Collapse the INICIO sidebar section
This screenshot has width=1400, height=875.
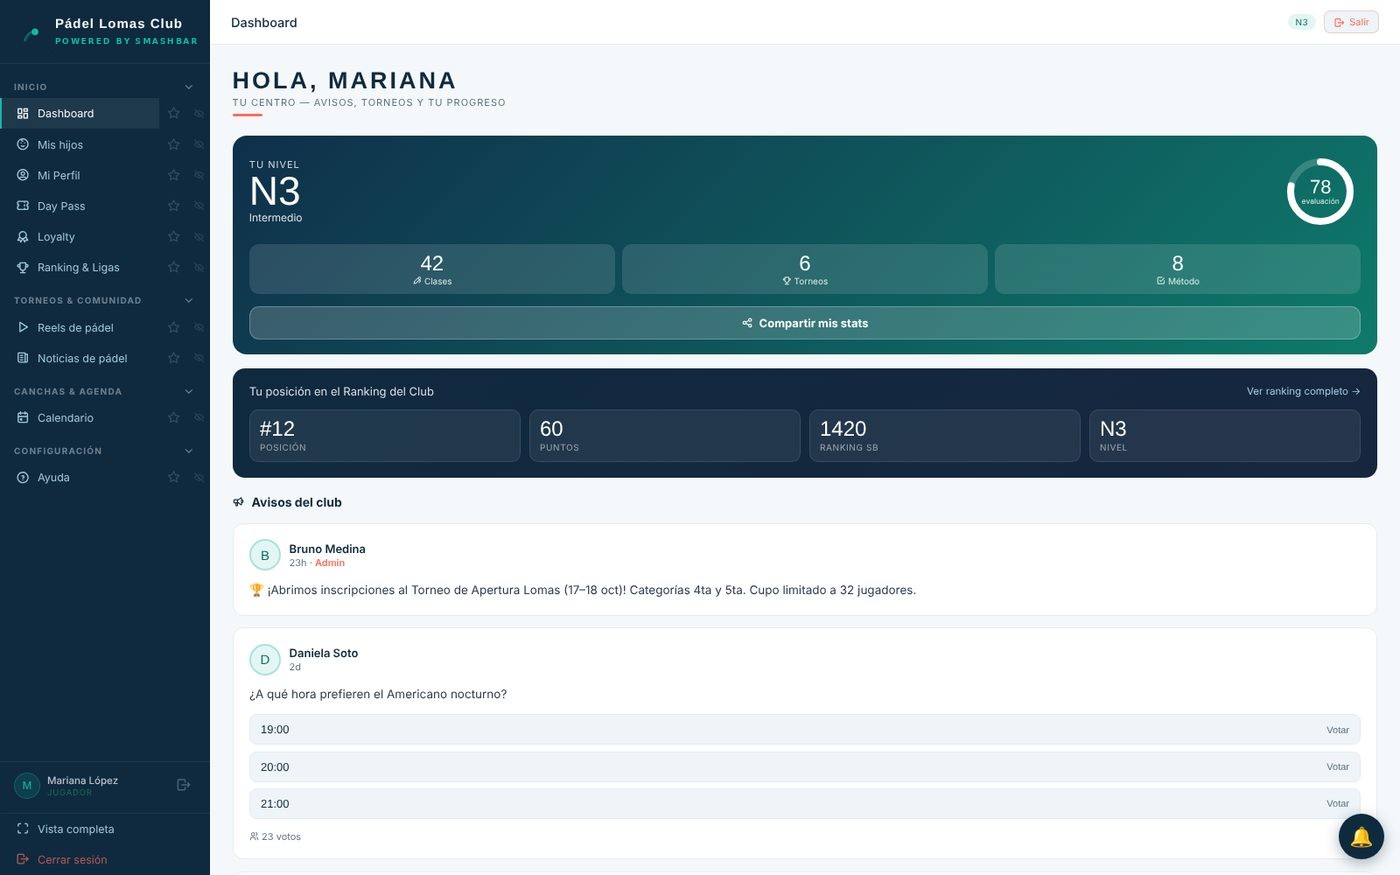tap(189, 87)
